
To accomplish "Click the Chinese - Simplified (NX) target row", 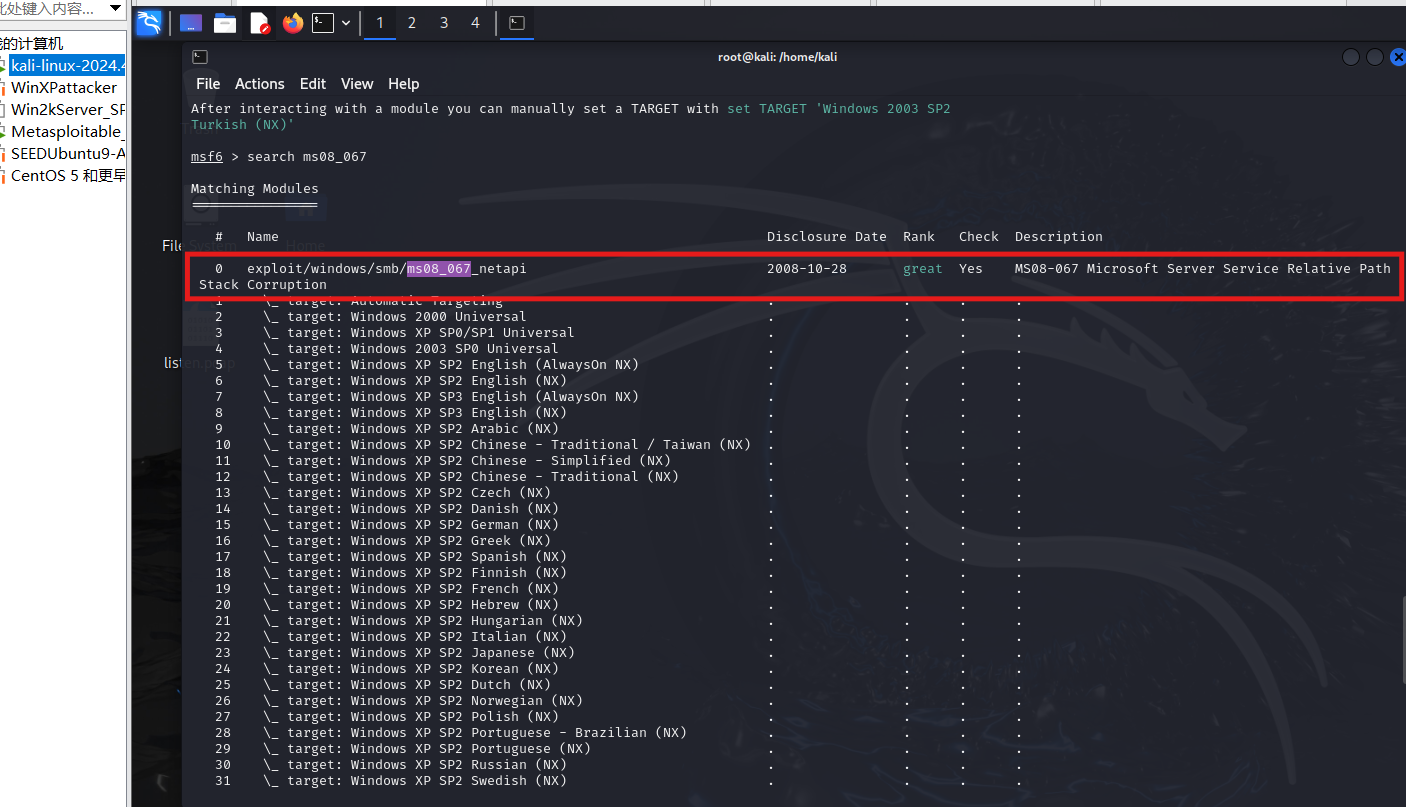I will (443, 460).
